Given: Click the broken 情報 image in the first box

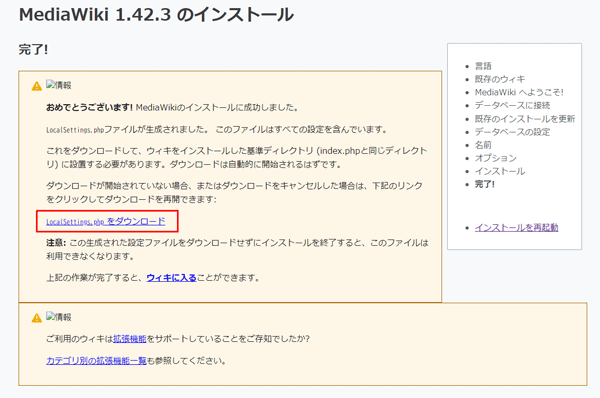Looking at the screenshot, I should (59, 85).
